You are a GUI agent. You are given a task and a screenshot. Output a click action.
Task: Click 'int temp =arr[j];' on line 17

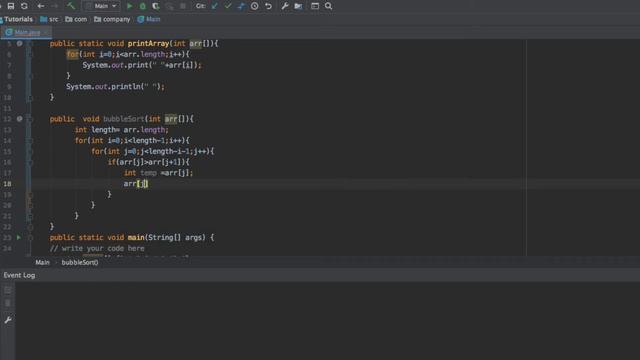[158, 173]
